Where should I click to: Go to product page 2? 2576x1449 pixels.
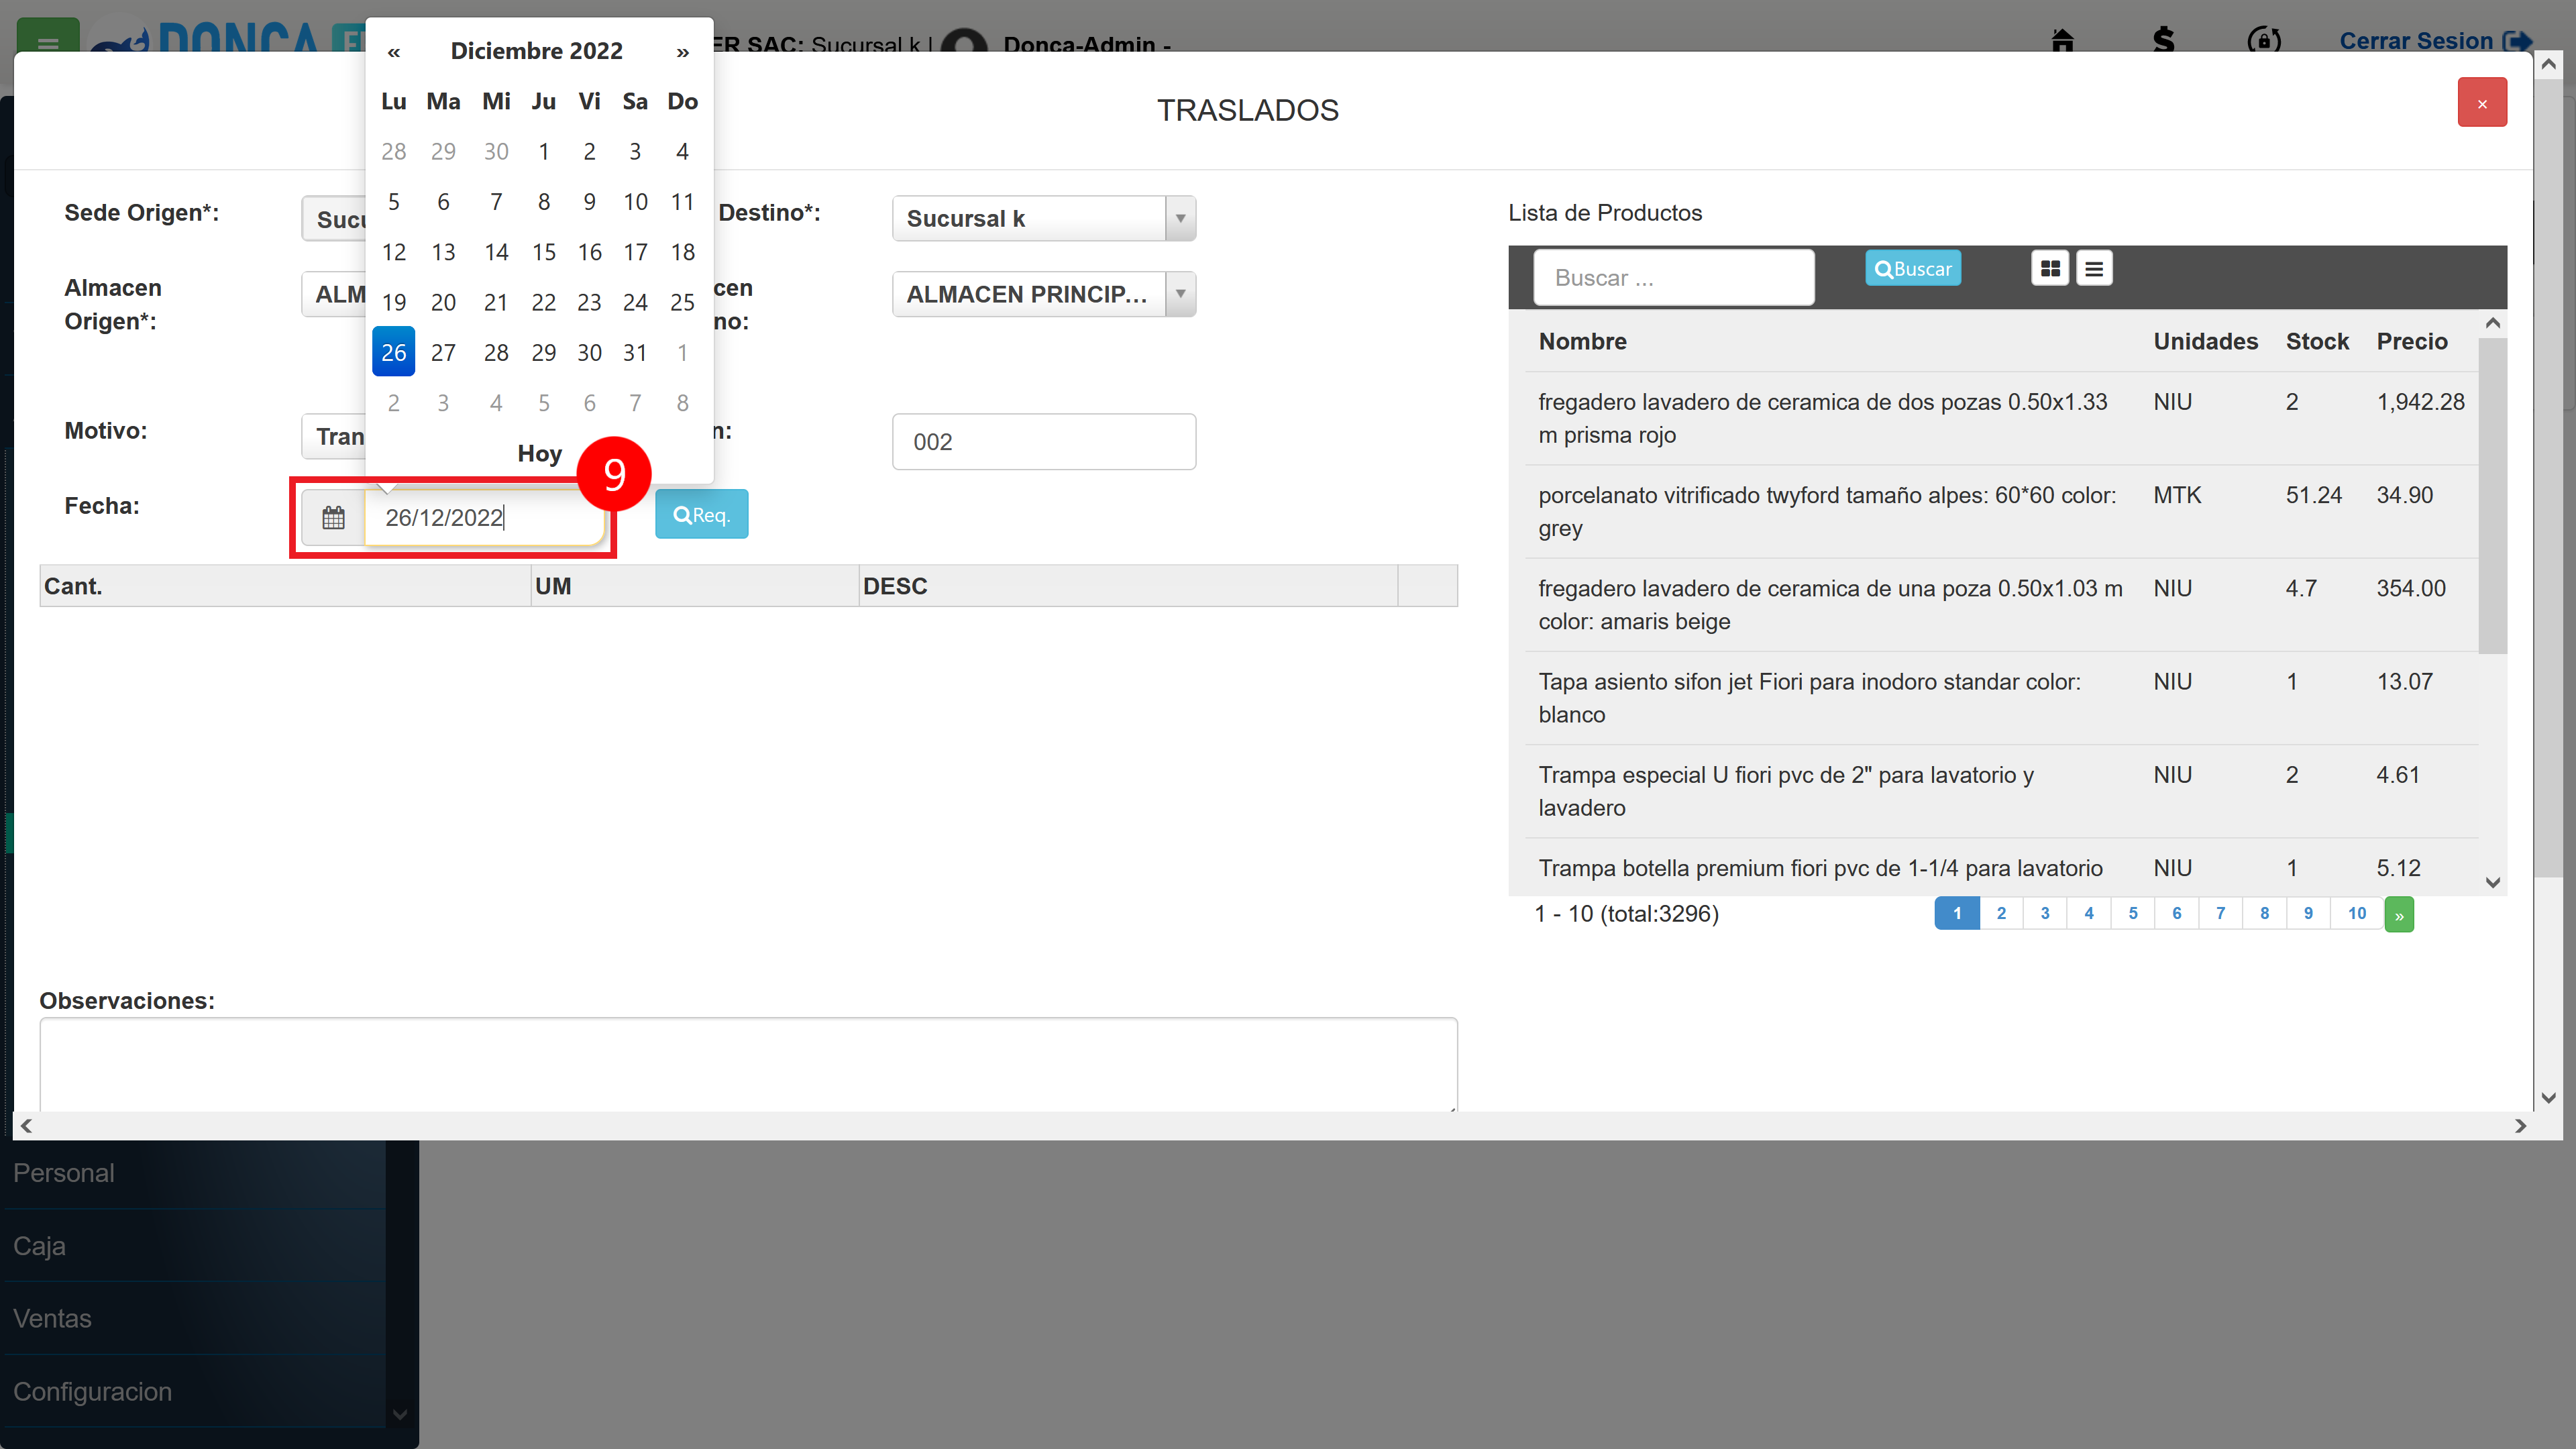2001,913
